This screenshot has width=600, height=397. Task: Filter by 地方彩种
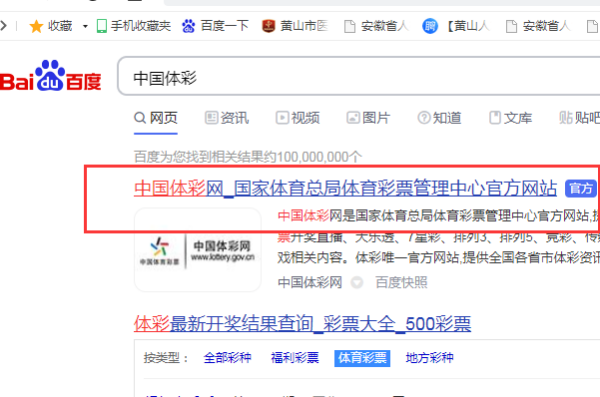tap(430, 358)
